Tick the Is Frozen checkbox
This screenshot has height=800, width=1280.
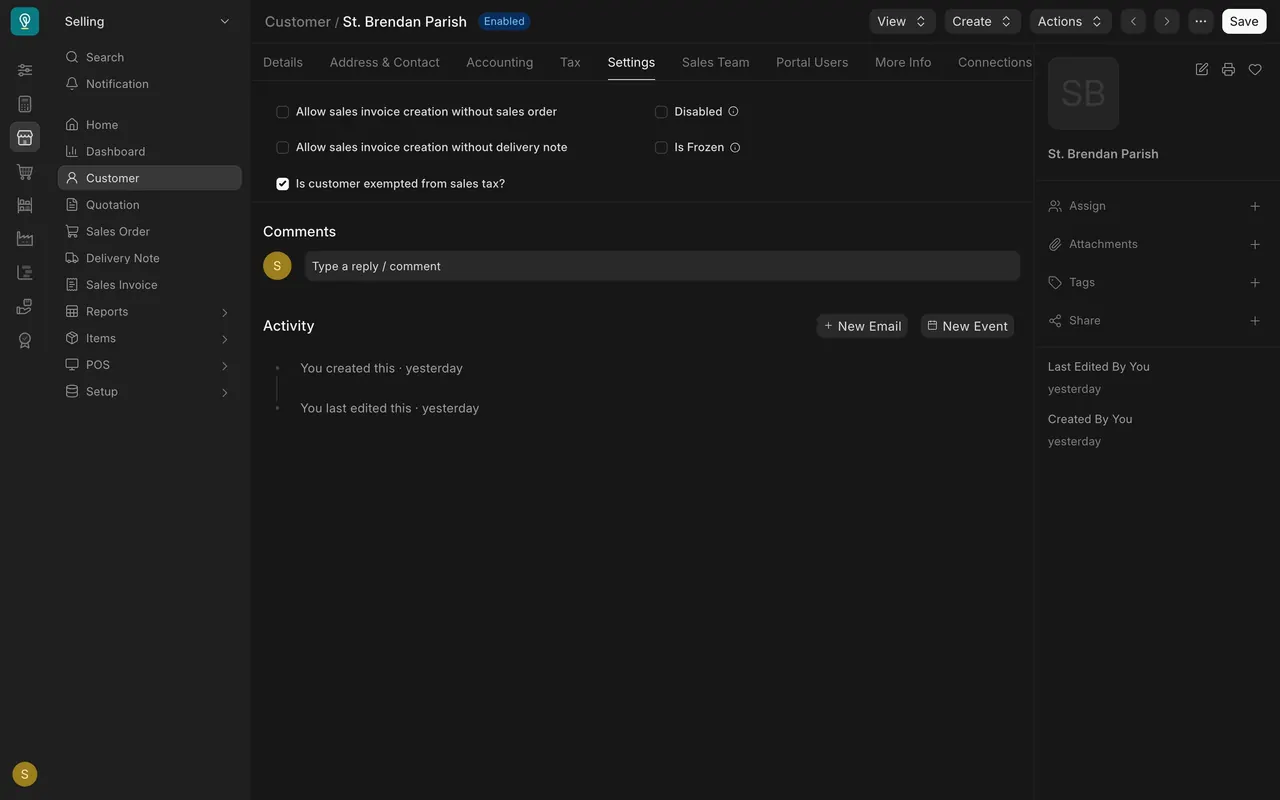[x=661, y=148]
